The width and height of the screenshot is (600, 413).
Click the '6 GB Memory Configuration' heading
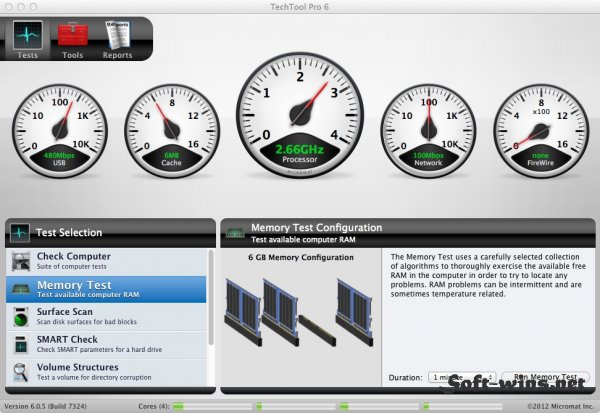click(x=301, y=257)
